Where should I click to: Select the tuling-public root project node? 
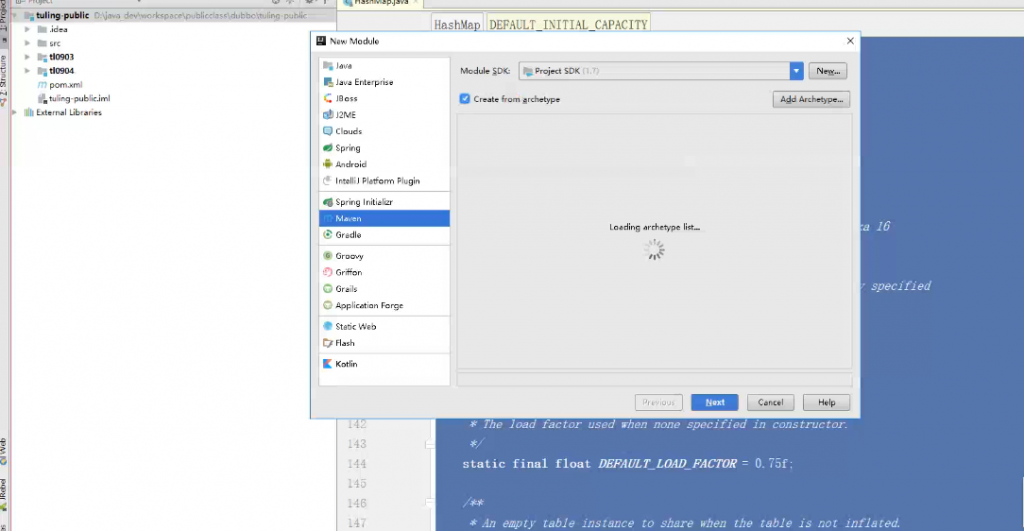(x=62, y=15)
